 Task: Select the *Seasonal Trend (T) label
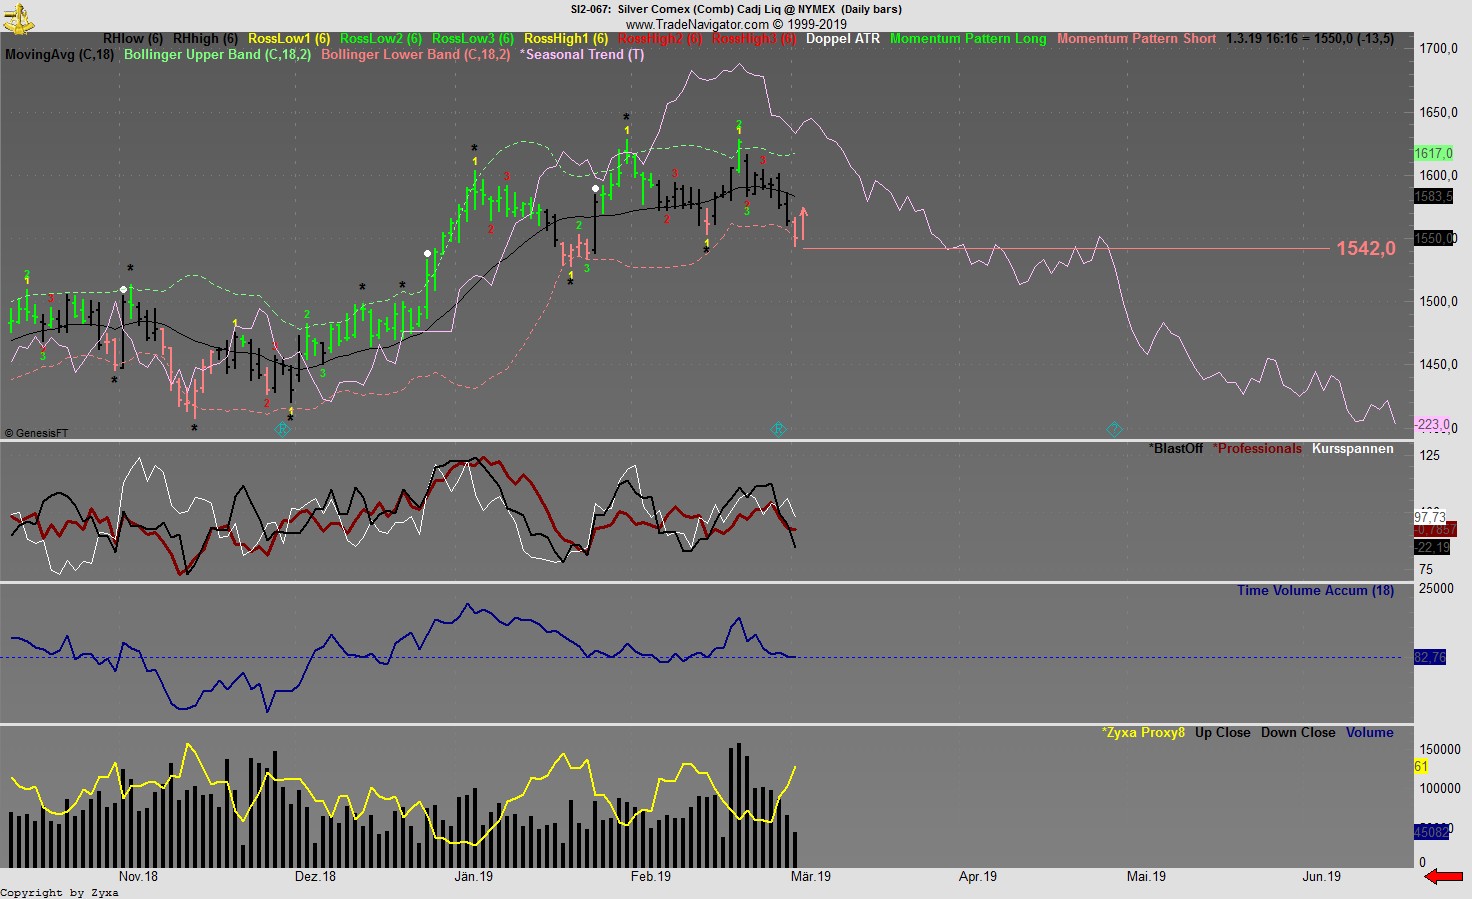582,55
